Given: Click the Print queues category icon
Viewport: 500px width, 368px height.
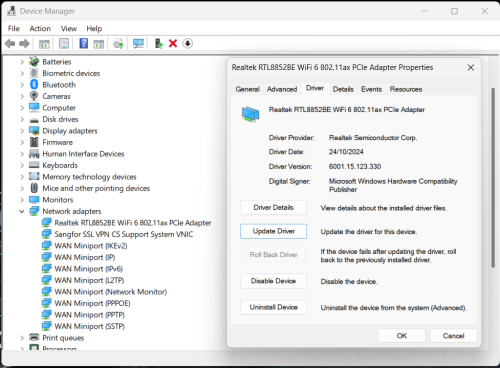Looking at the screenshot, I should tap(34, 337).
